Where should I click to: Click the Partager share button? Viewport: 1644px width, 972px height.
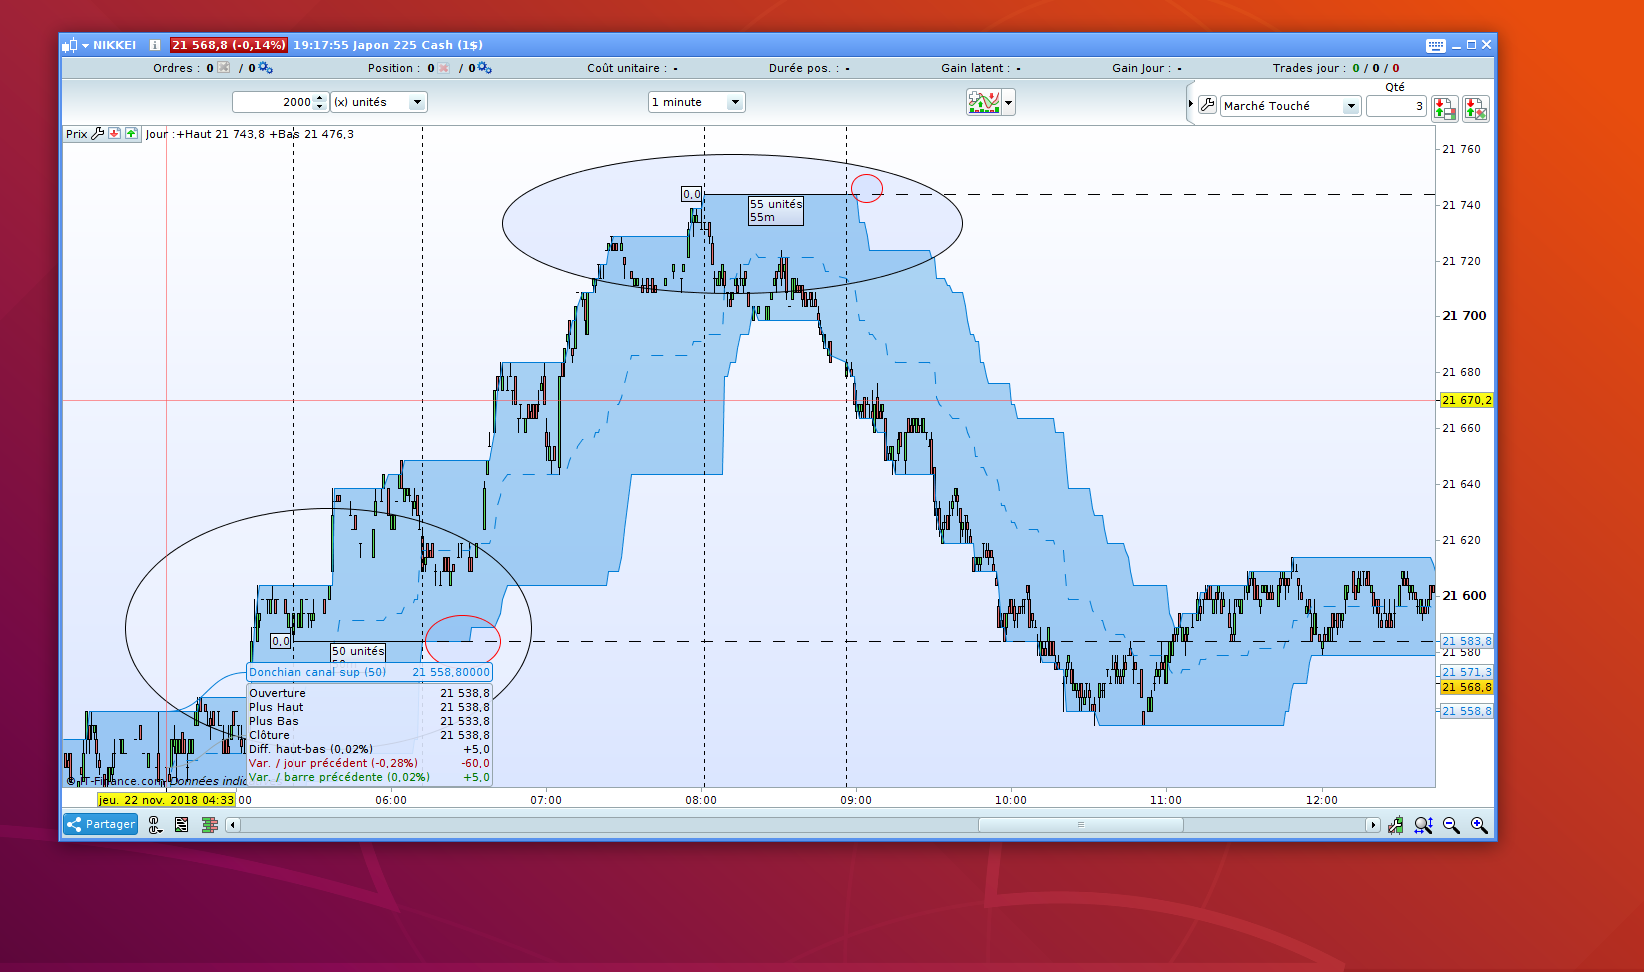pyautogui.click(x=100, y=824)
